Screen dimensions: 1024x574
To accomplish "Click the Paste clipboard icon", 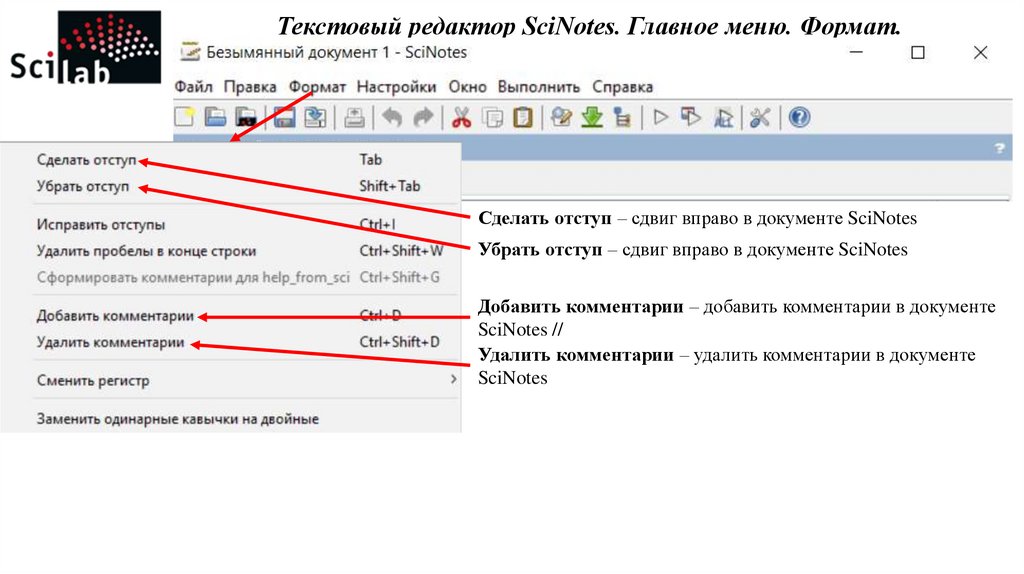I will tap(522, 118).
